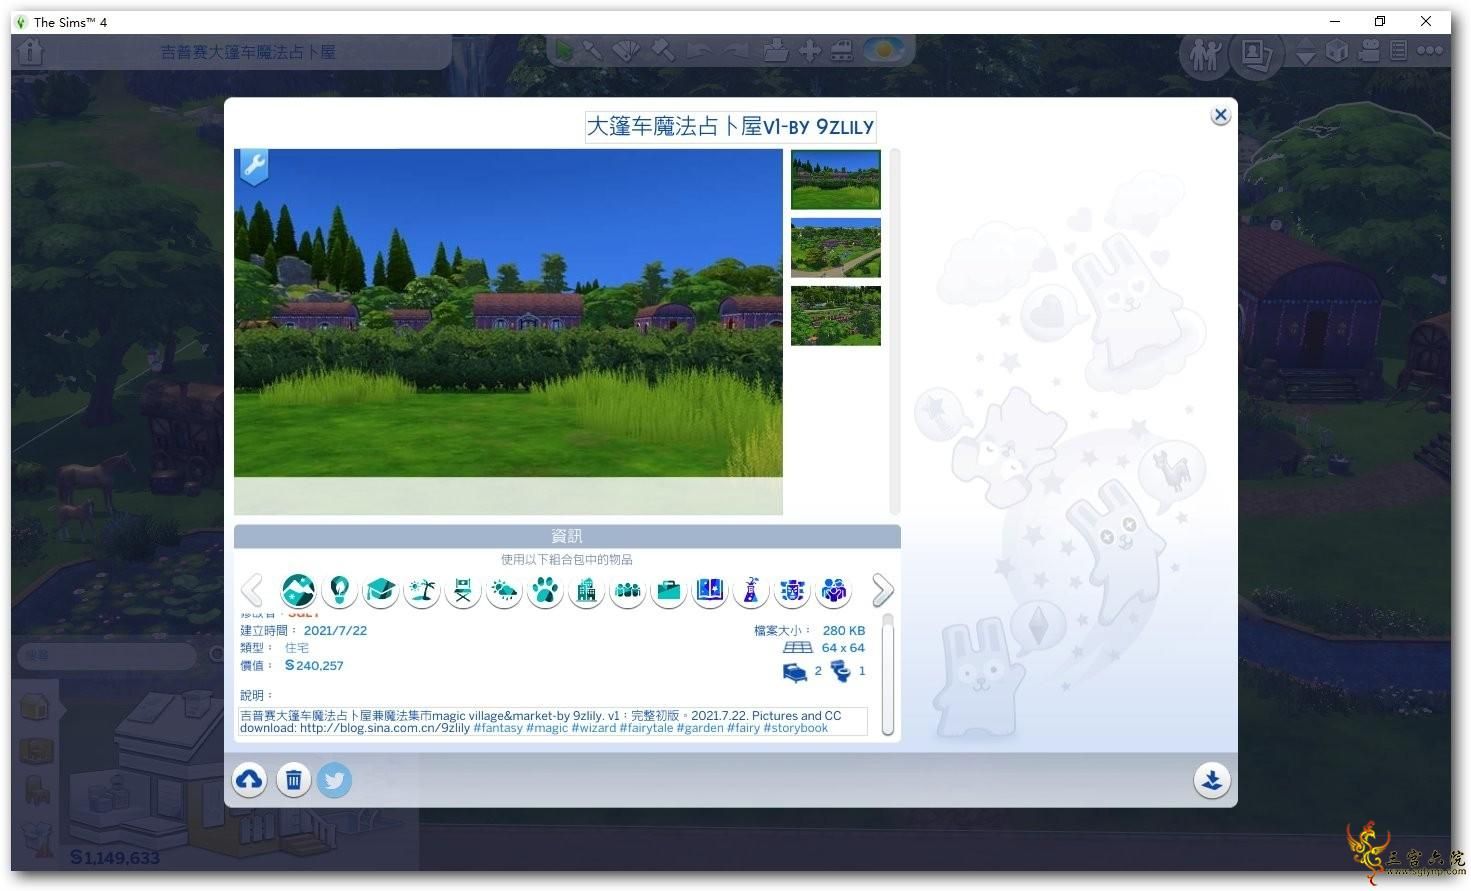
Task: Click the Get Together group icon
Action: (628, 591)
